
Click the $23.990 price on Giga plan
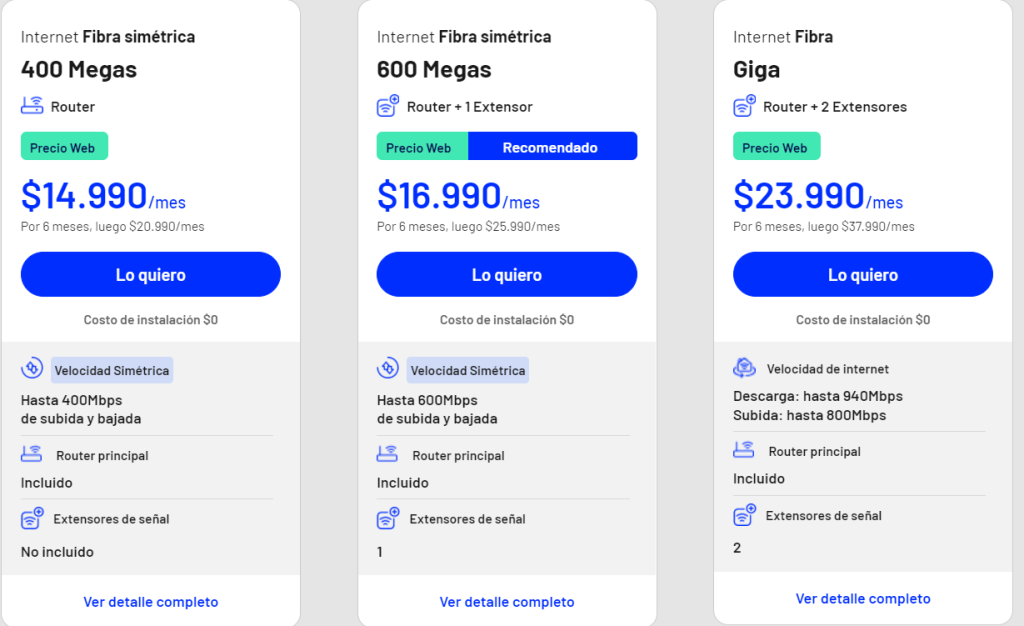tap(798, 196)
